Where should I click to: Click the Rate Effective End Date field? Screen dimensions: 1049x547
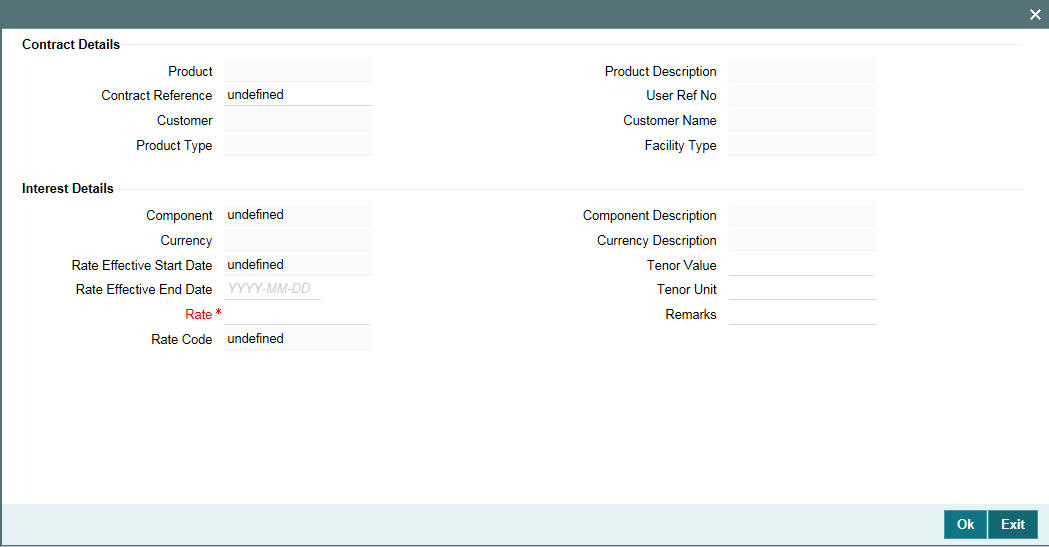272,289
